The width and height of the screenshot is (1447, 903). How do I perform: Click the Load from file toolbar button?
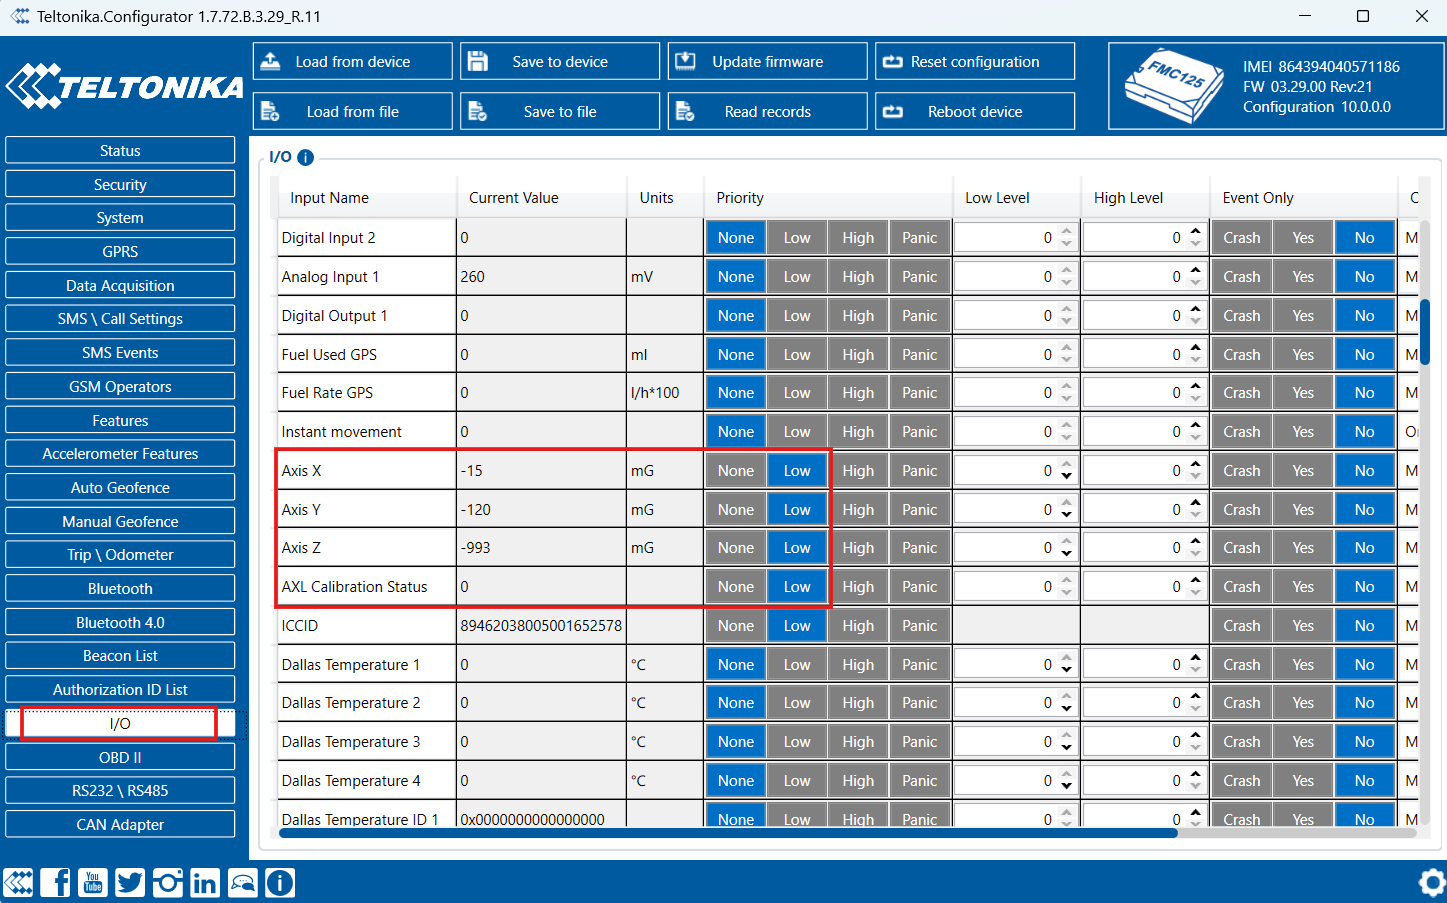[353, 111]
